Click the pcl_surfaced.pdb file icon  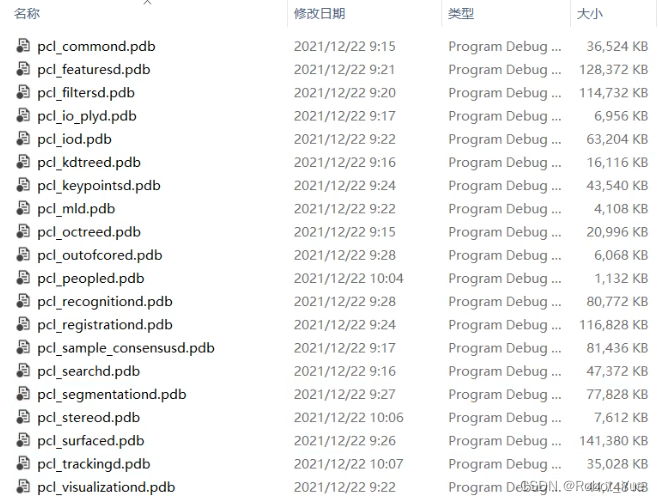(x=23, y=441)
